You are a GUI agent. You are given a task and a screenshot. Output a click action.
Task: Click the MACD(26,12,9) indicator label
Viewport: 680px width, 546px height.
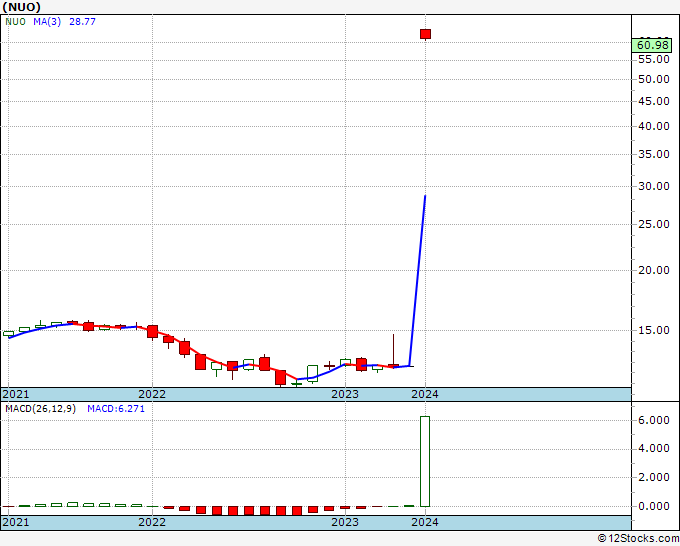[40, 409]
